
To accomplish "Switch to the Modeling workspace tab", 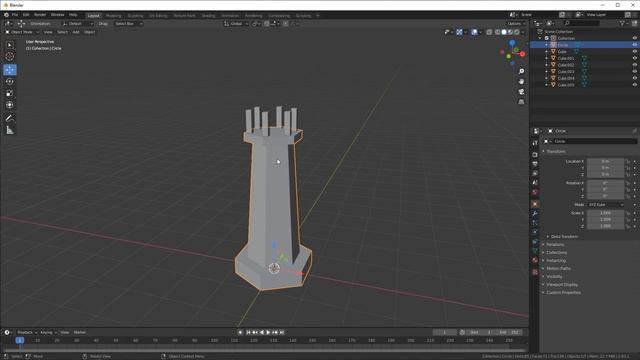I will point(113,16).
